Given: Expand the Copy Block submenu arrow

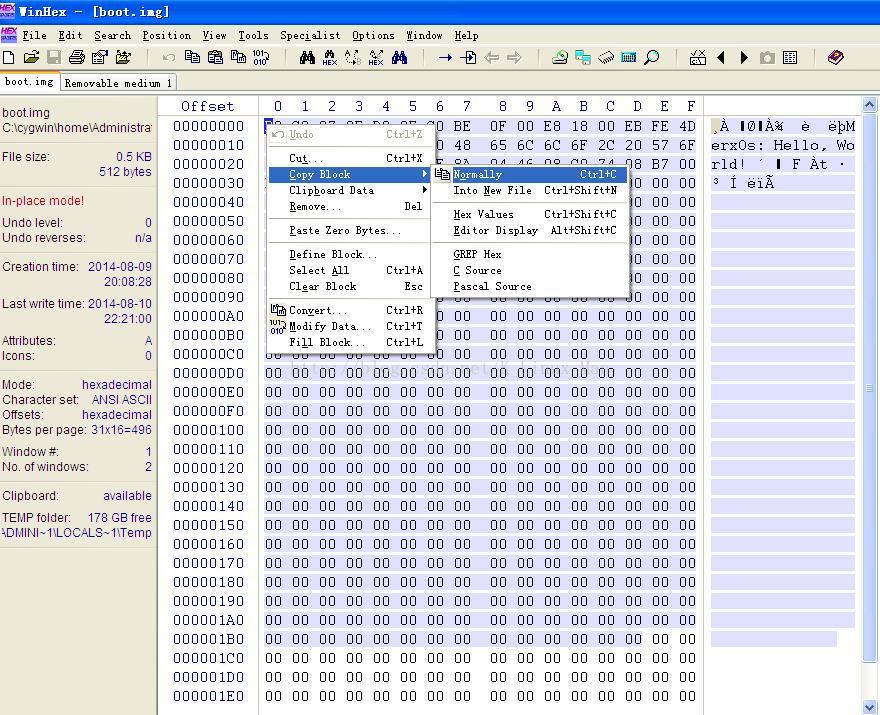Looking at the screenshot, I should point(424,175).
